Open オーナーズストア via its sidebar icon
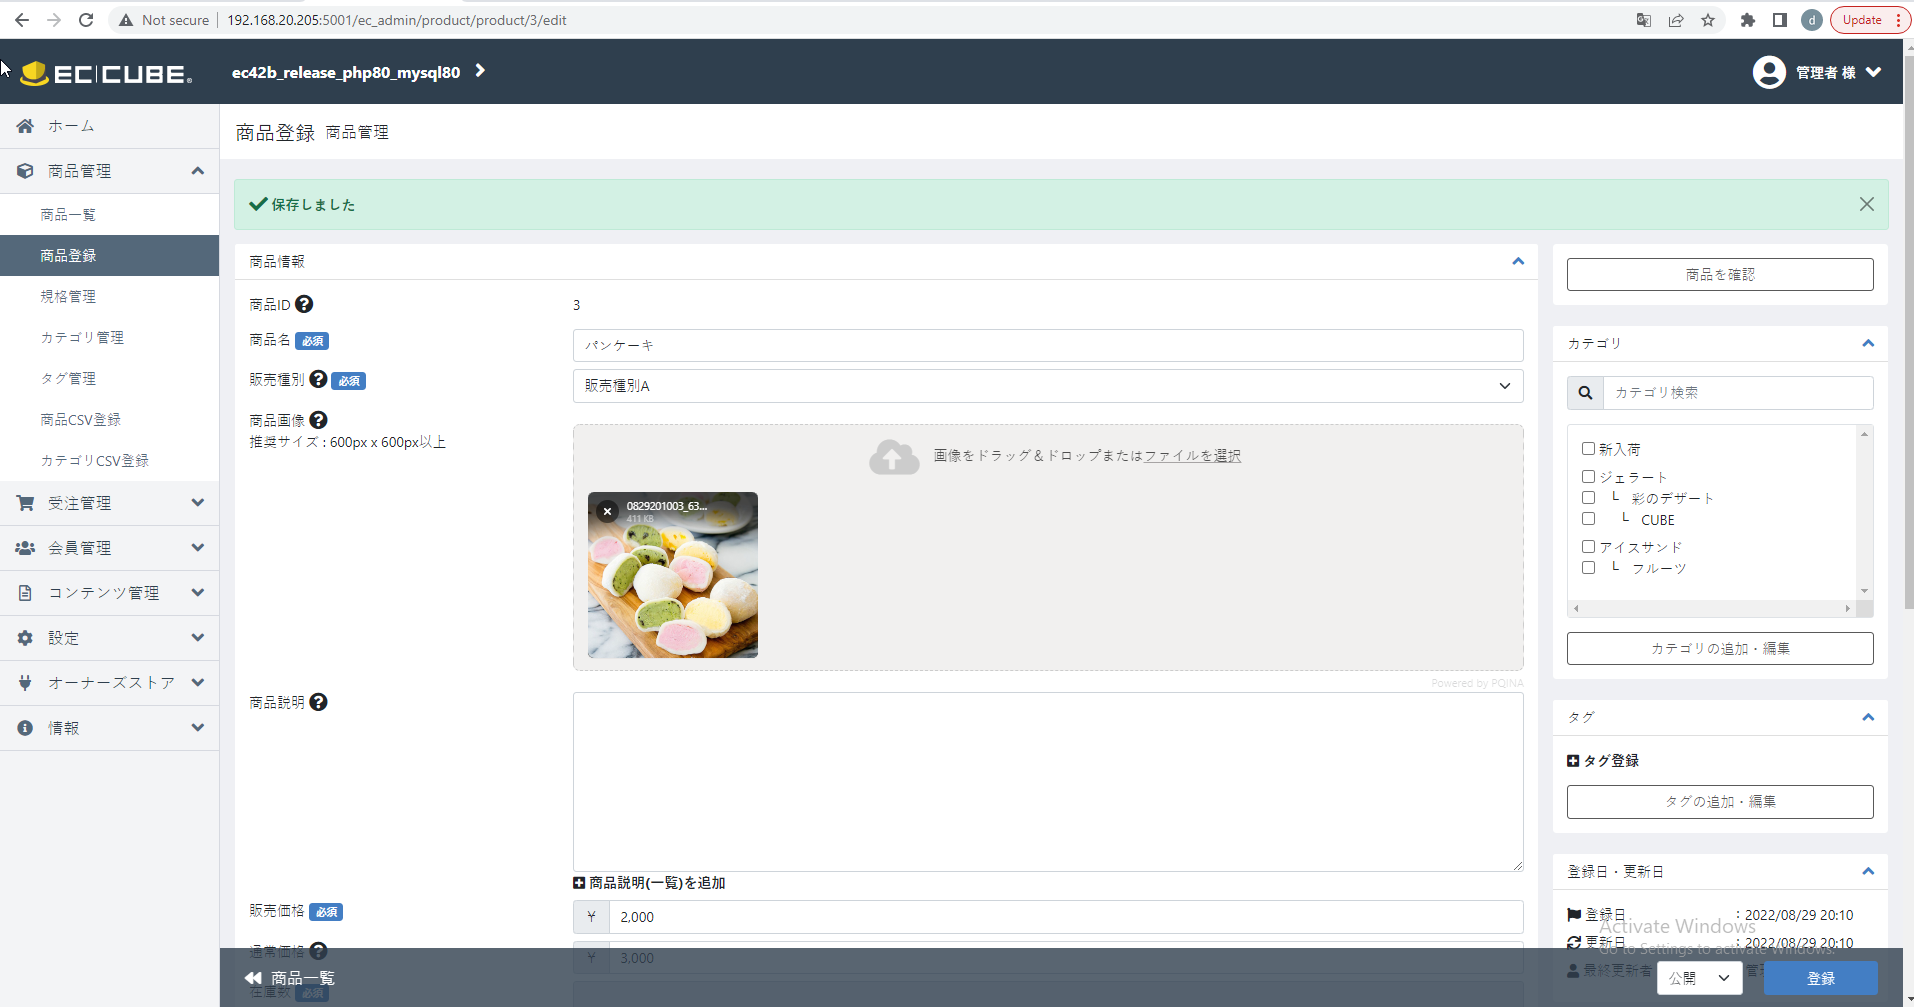 pyautogui.click(x=24, y=682)
